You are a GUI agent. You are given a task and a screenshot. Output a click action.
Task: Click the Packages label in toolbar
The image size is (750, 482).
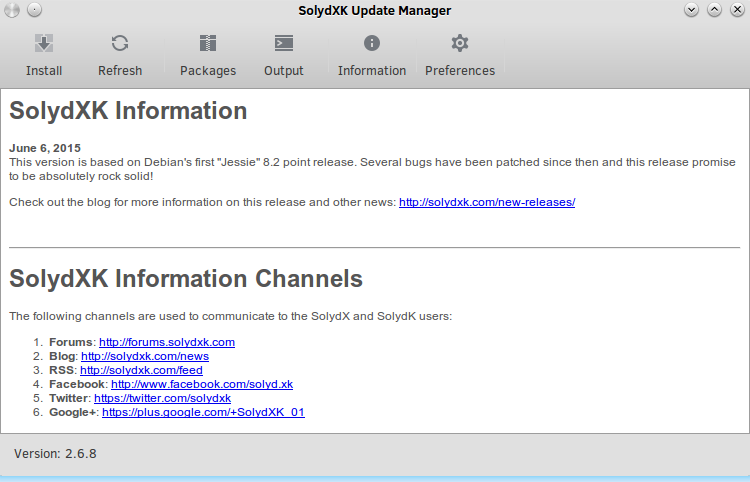pos(208,71)
